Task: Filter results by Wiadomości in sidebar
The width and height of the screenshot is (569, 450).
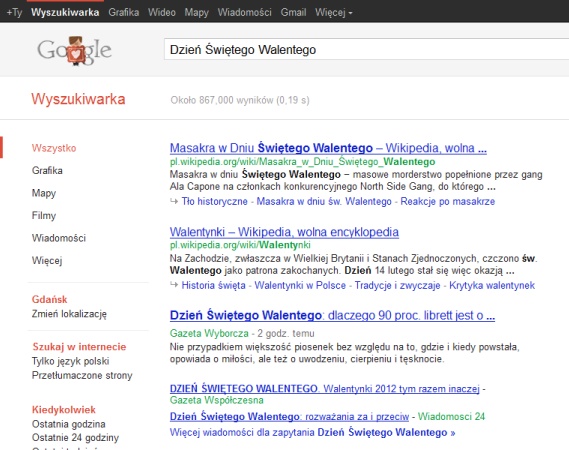Action: [59, 238]
